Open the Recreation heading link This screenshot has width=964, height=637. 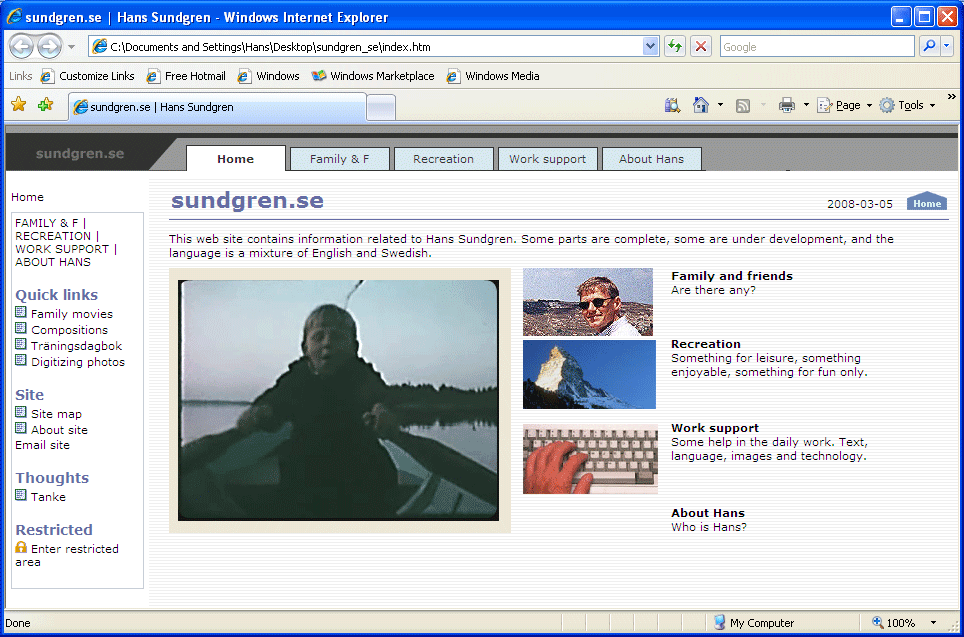pyautogui.click(x=706, y=344)
